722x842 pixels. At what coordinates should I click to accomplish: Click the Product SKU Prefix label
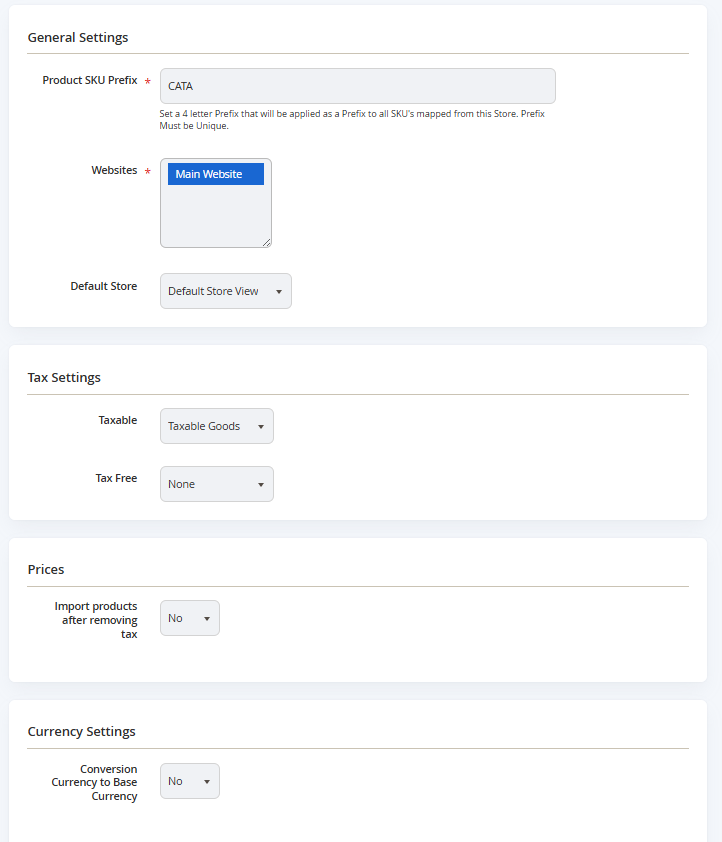90,80
